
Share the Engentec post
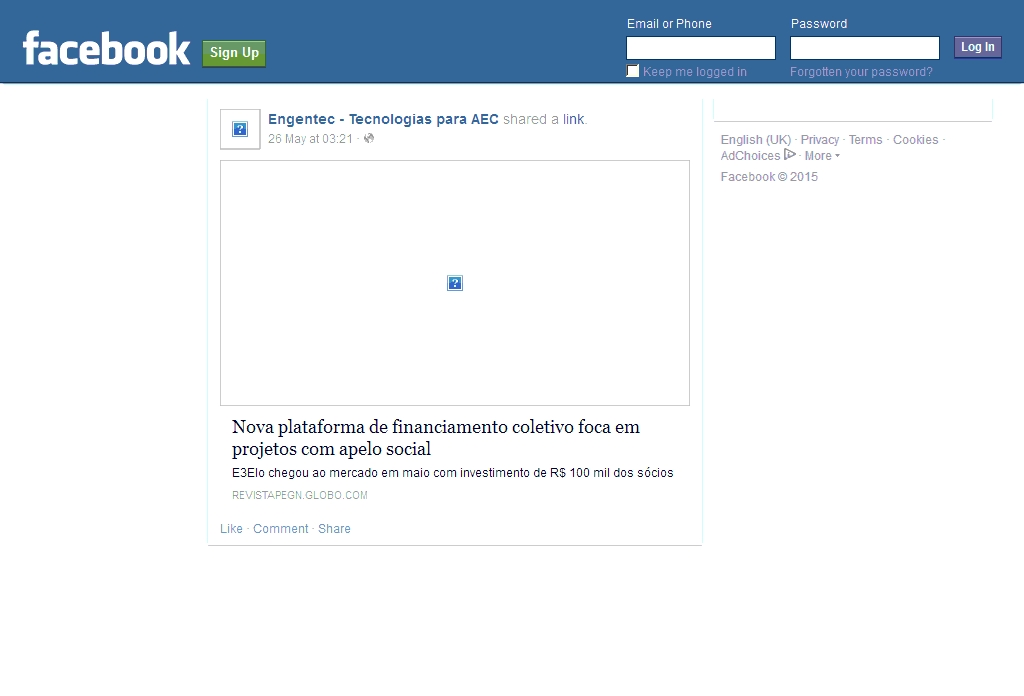point(334,529)
